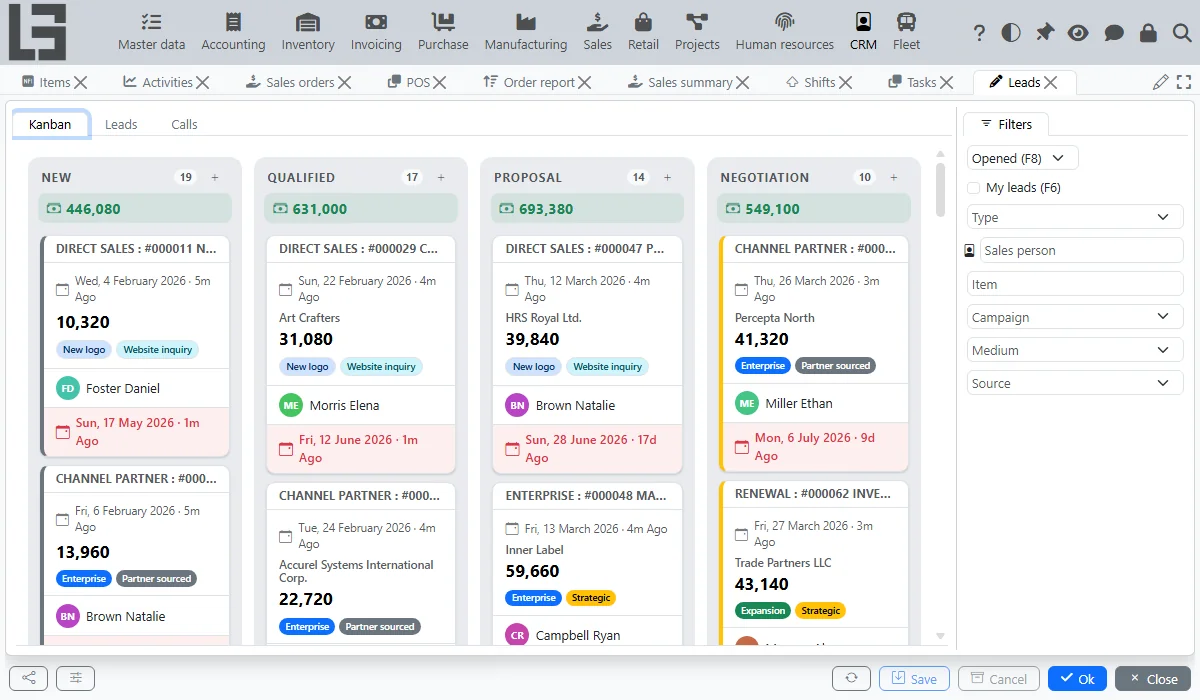This screenshot has height=700, width=1200.
Task: Open the HRS Royal Ltd. lead card
Action: coord(587,355)
